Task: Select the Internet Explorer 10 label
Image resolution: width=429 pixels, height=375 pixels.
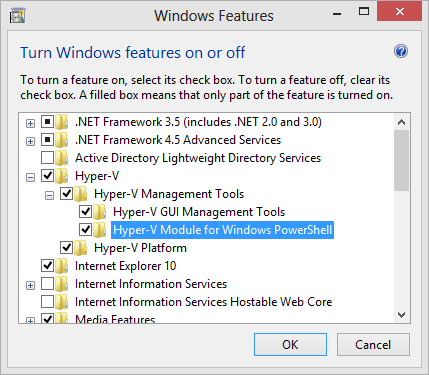Action: coord(126,266)
